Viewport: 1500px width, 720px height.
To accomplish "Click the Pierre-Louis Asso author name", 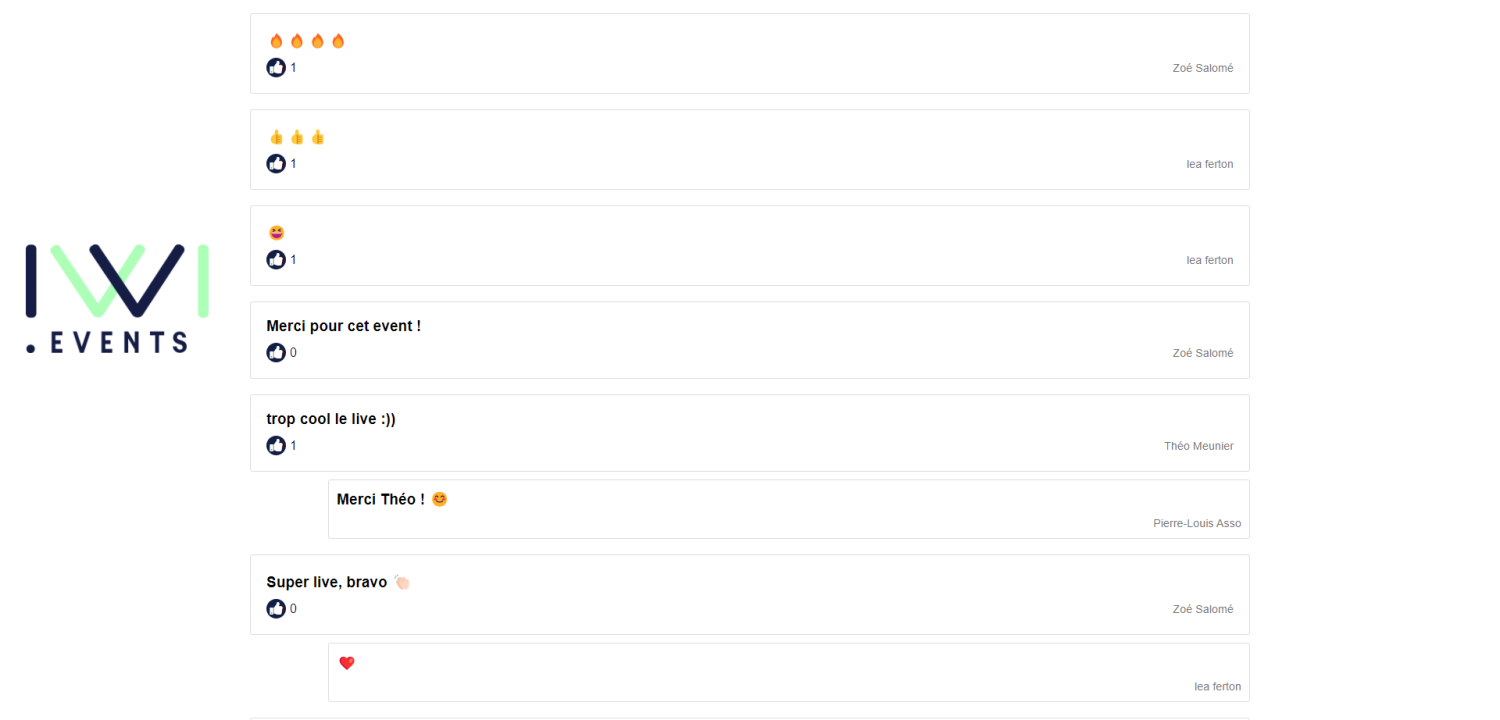I will tap(1197, 523).
